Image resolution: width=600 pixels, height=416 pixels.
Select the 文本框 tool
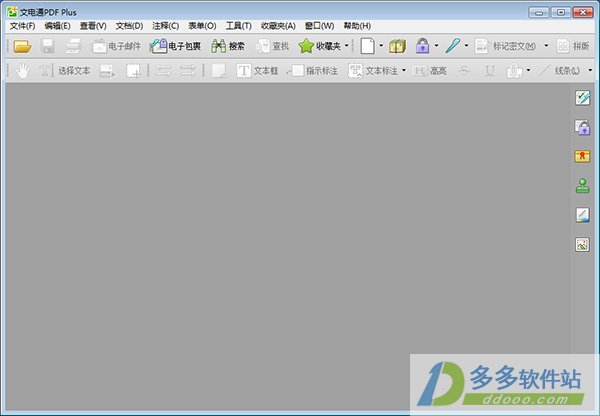point(257,71)
